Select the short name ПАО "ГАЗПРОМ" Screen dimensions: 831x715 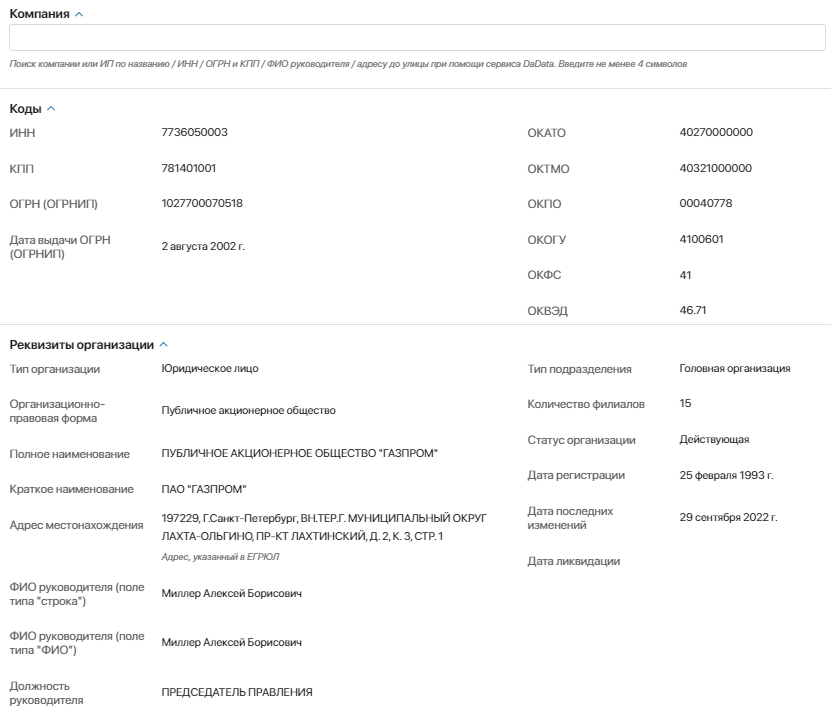pyautogui.click(x=204, y=489)
